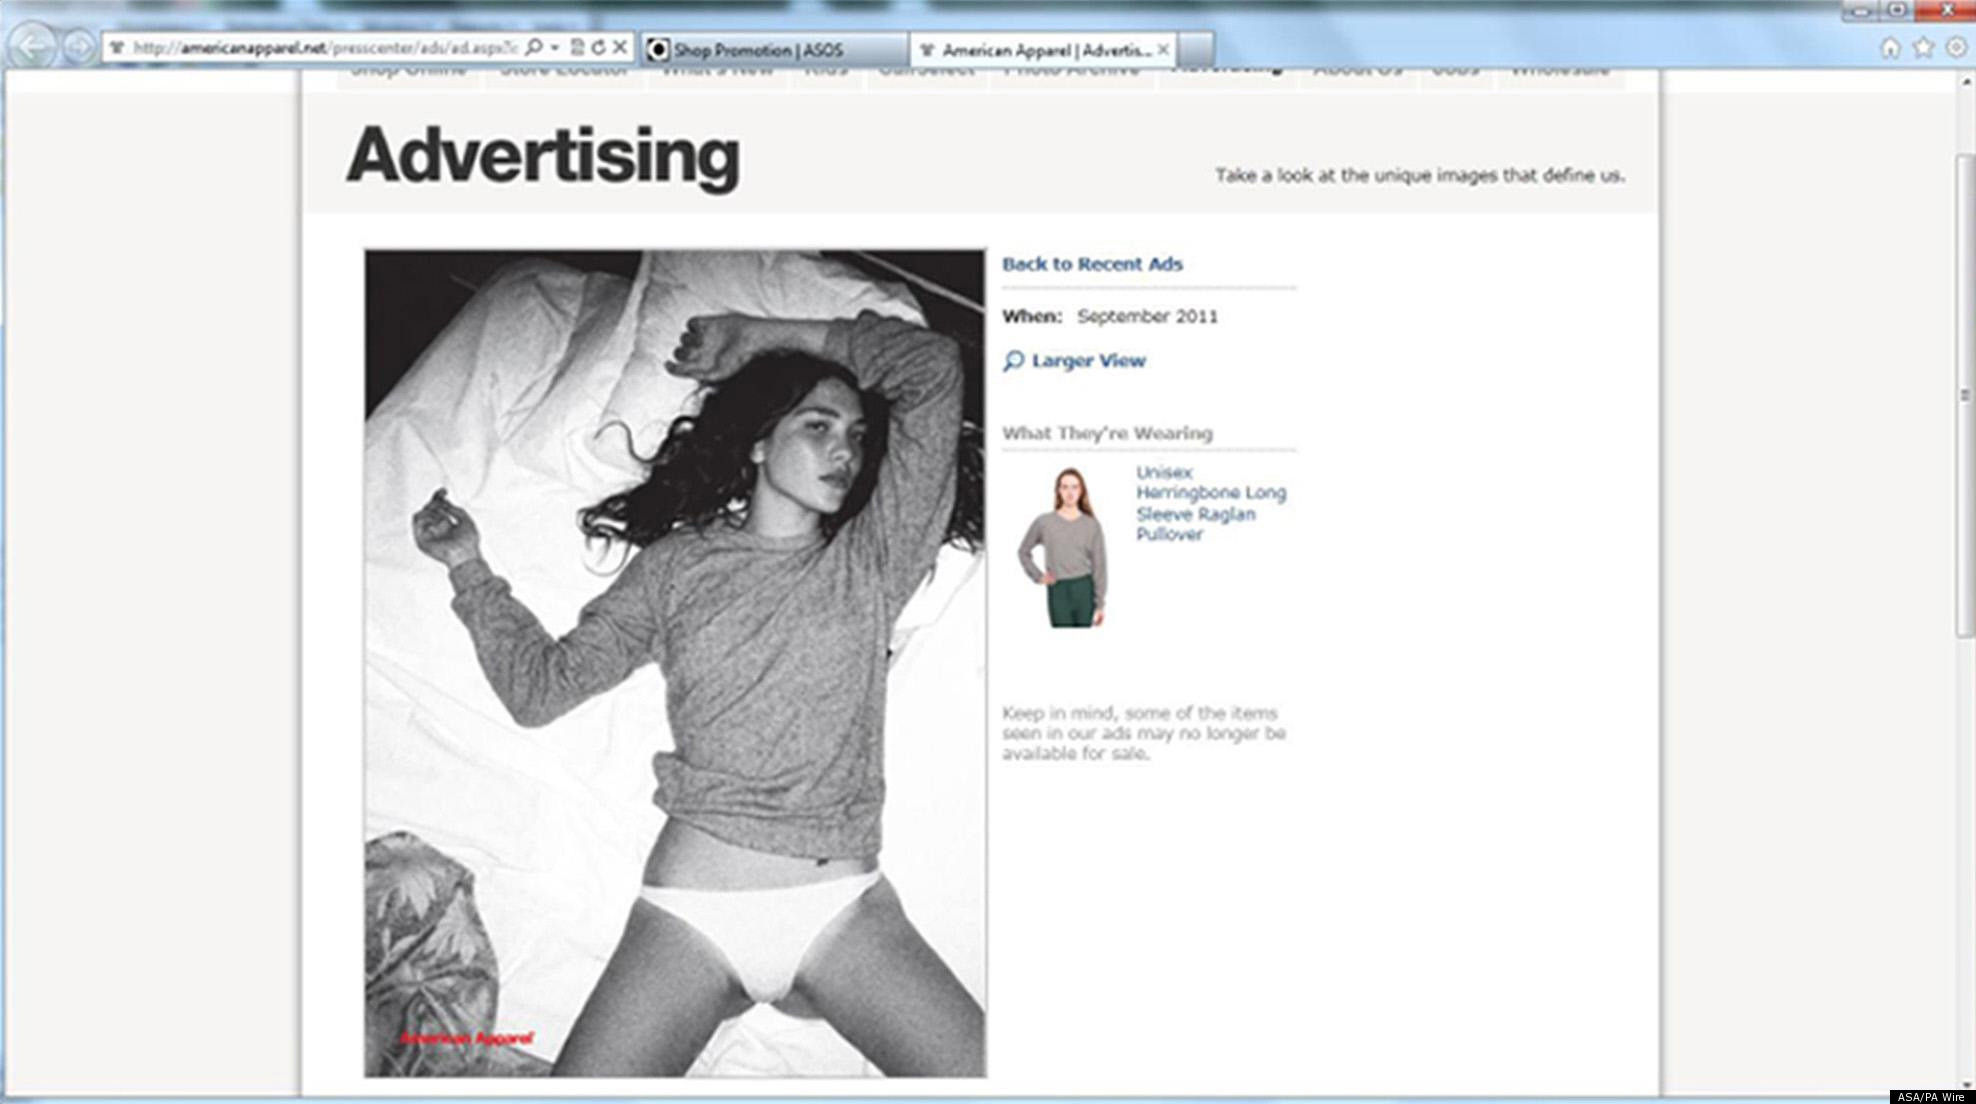Open Favorites star icon
This screenshot has width=1976, height=1104.
click(x=1923, y=48)
